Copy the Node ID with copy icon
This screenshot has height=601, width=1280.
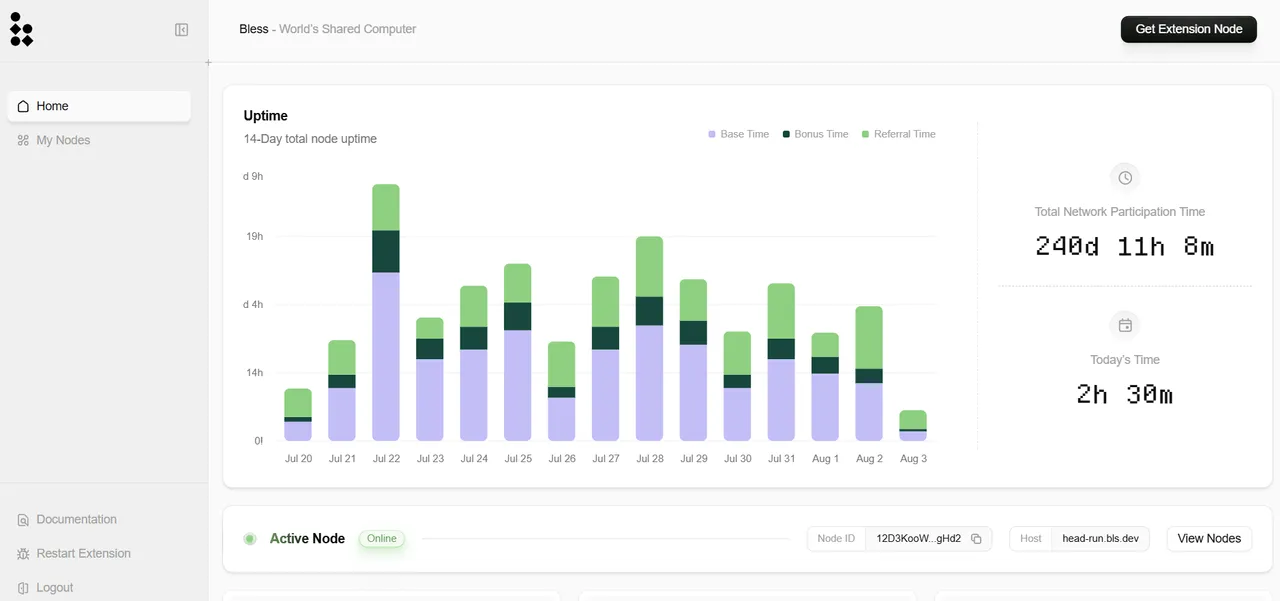pos(977,539)
